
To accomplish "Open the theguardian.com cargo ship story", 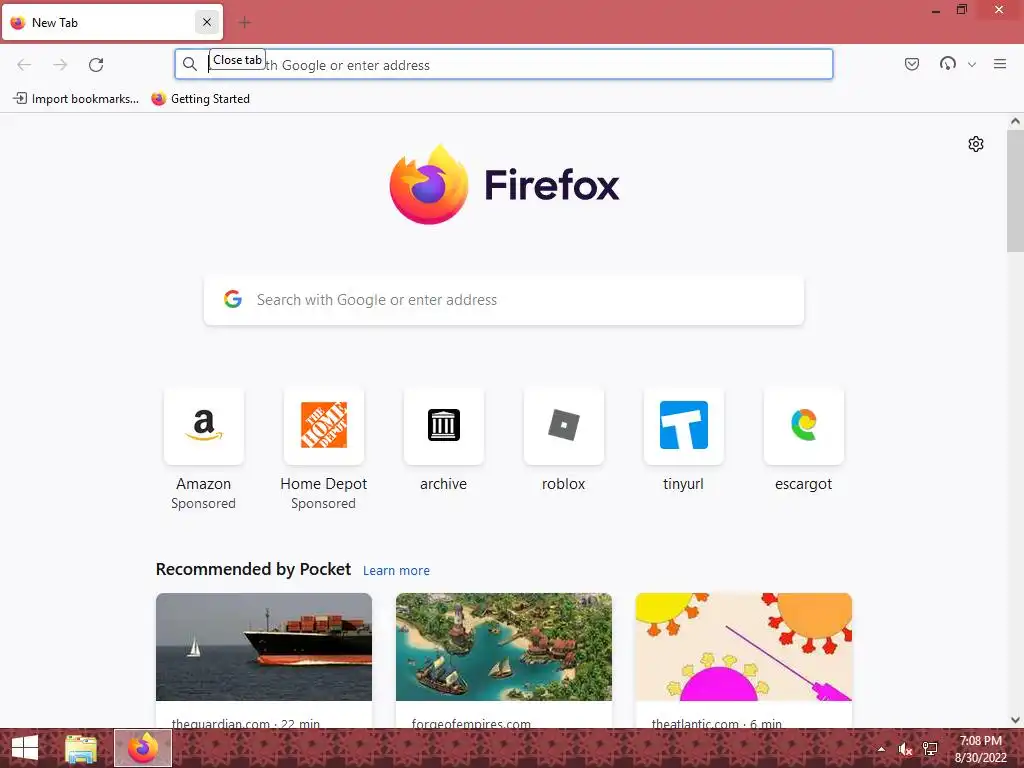I will point(264,660).
